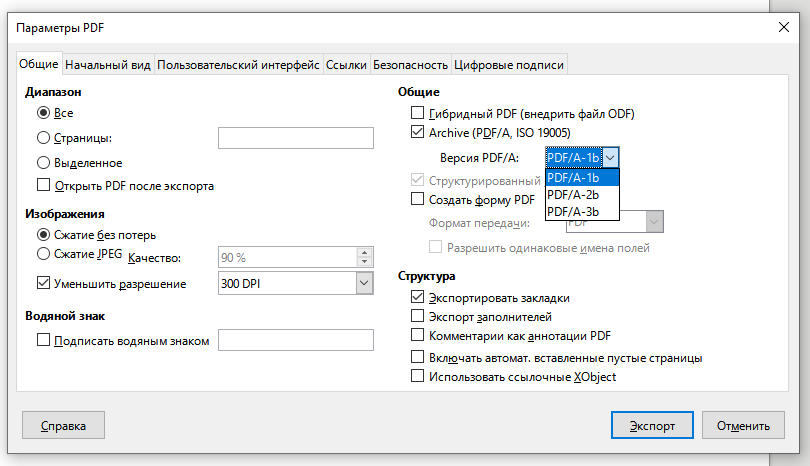Open the Цифровые подписи tab

(x=509, y=65)
